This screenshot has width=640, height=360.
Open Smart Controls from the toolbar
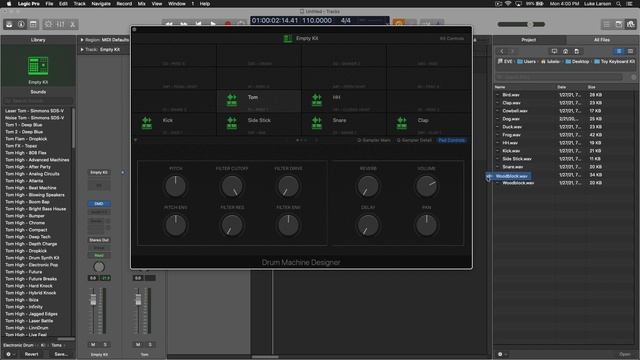click(x=48, y=24)
